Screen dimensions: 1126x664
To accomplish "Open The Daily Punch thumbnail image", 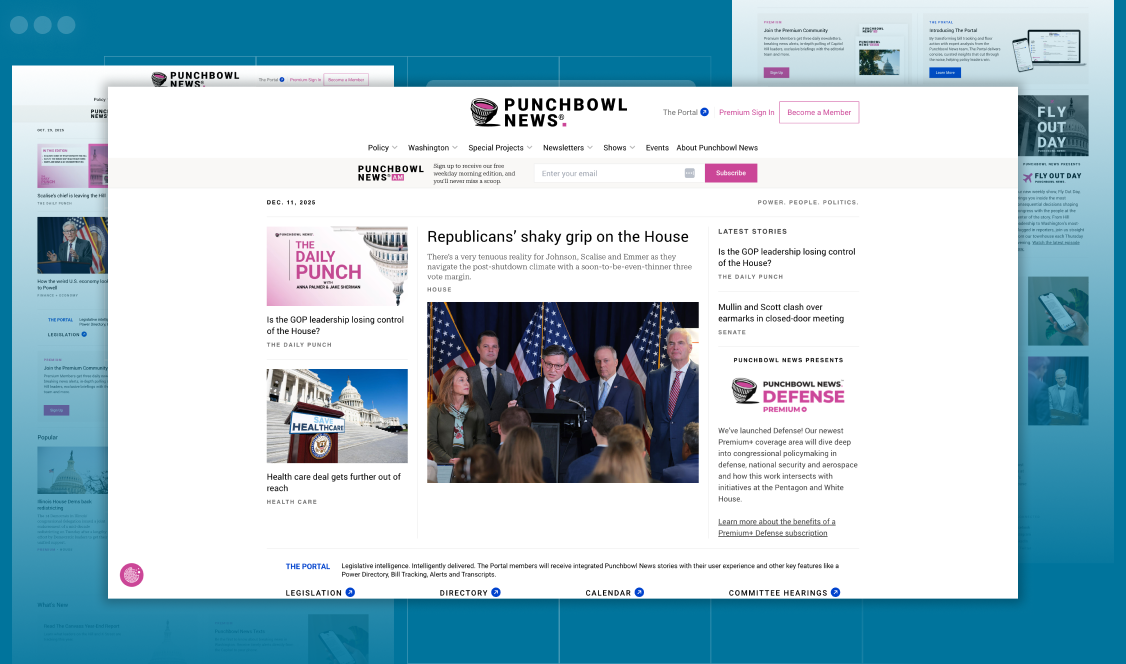I will (x=337, y=266).
